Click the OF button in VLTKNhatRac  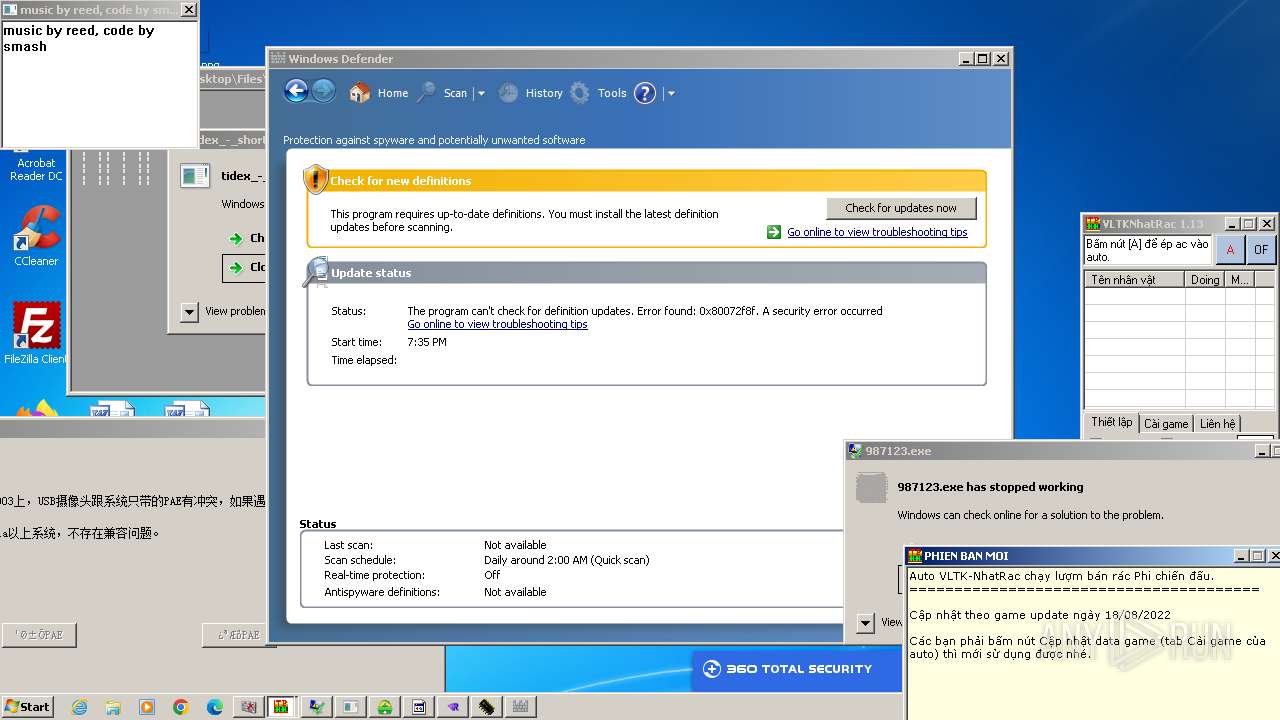[1261, 250]
